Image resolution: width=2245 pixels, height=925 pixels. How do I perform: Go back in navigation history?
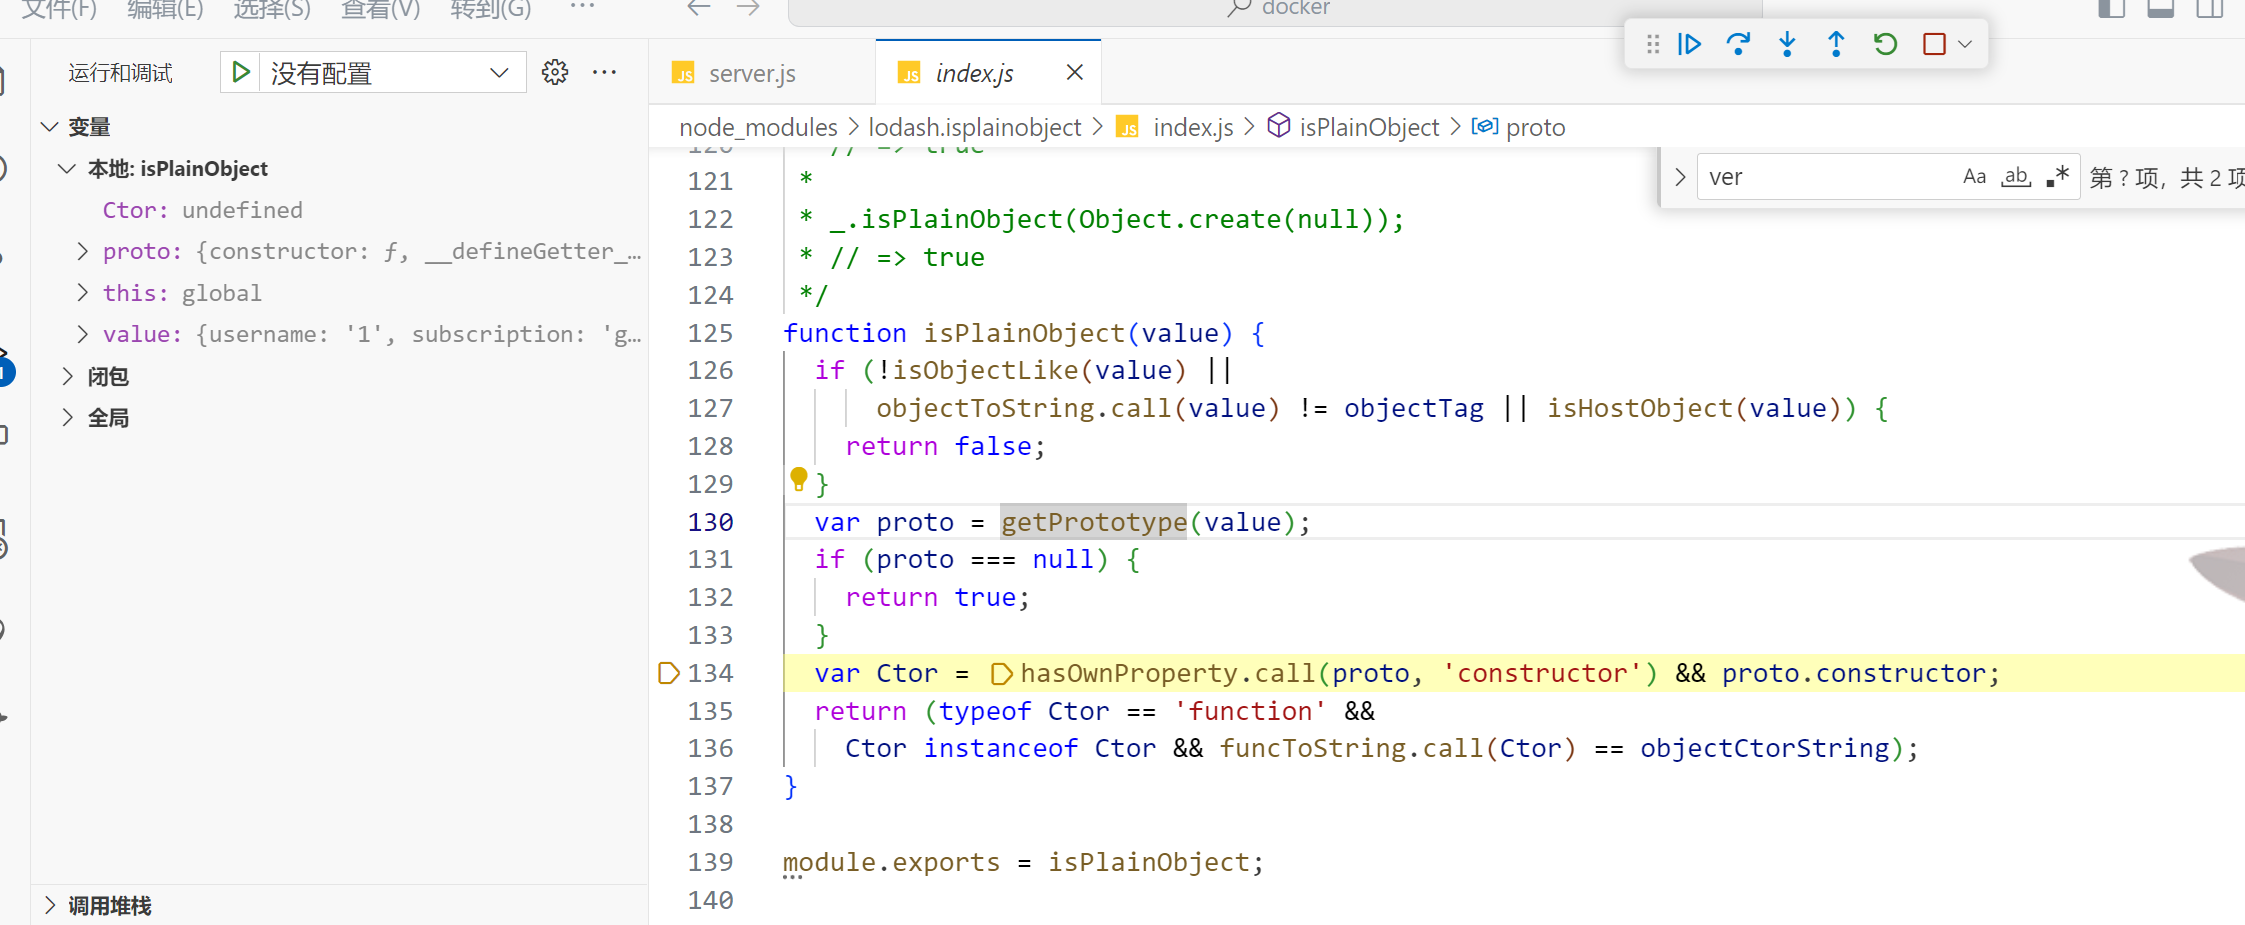coord(699,8)
